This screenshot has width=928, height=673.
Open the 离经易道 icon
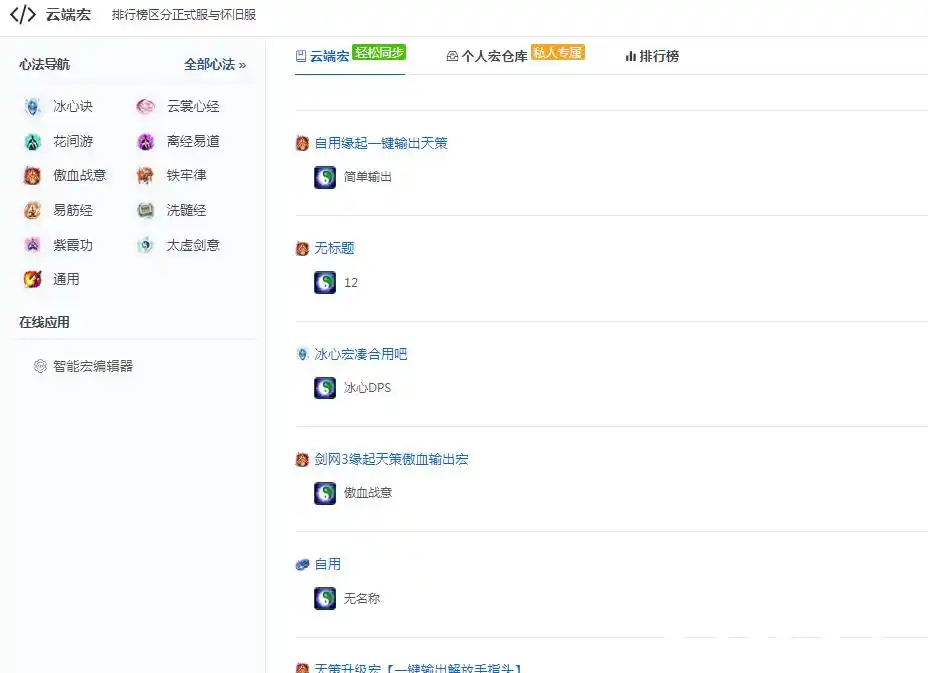146,141
